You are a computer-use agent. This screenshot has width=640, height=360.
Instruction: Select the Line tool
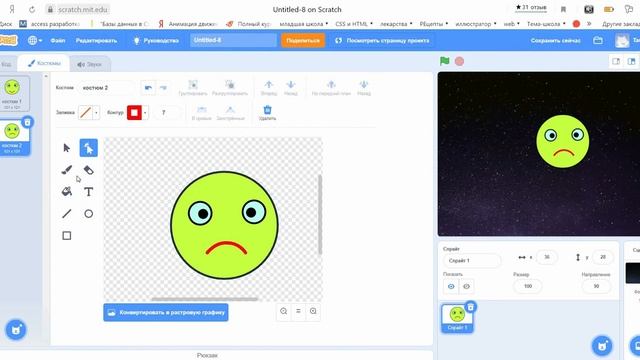point(67,213)
